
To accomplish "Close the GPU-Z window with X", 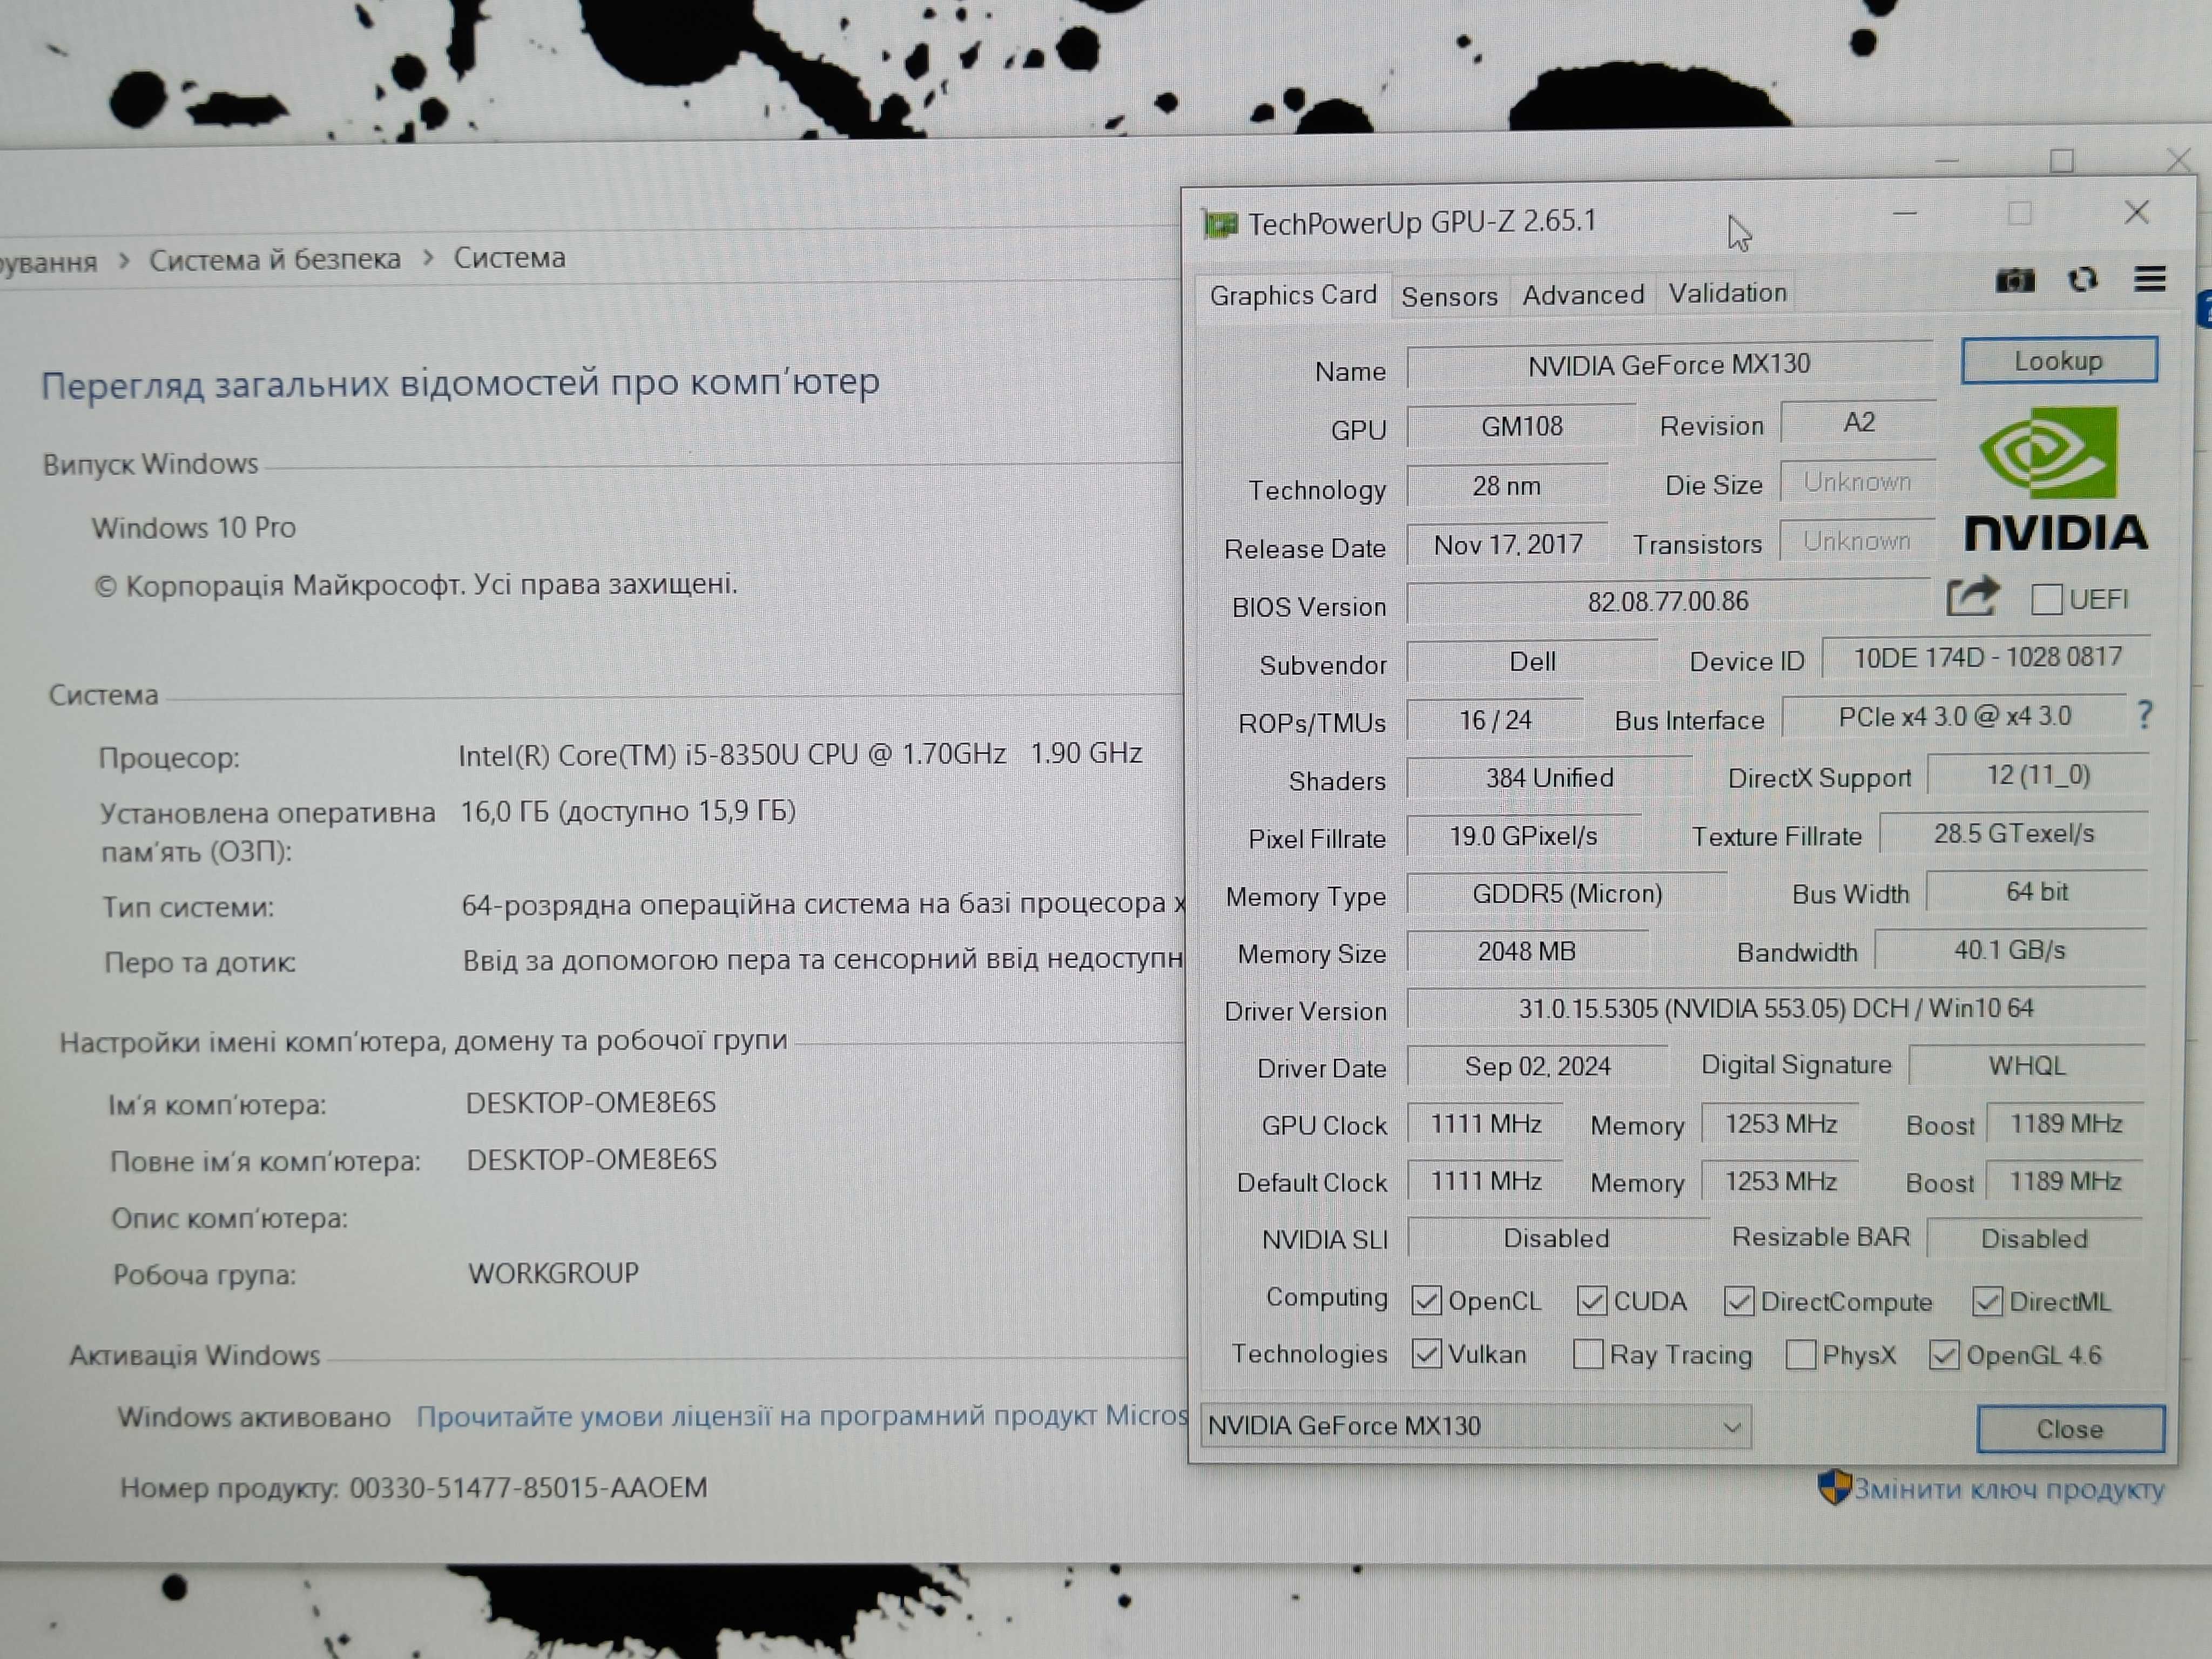I will click(x=2137, y=212).
